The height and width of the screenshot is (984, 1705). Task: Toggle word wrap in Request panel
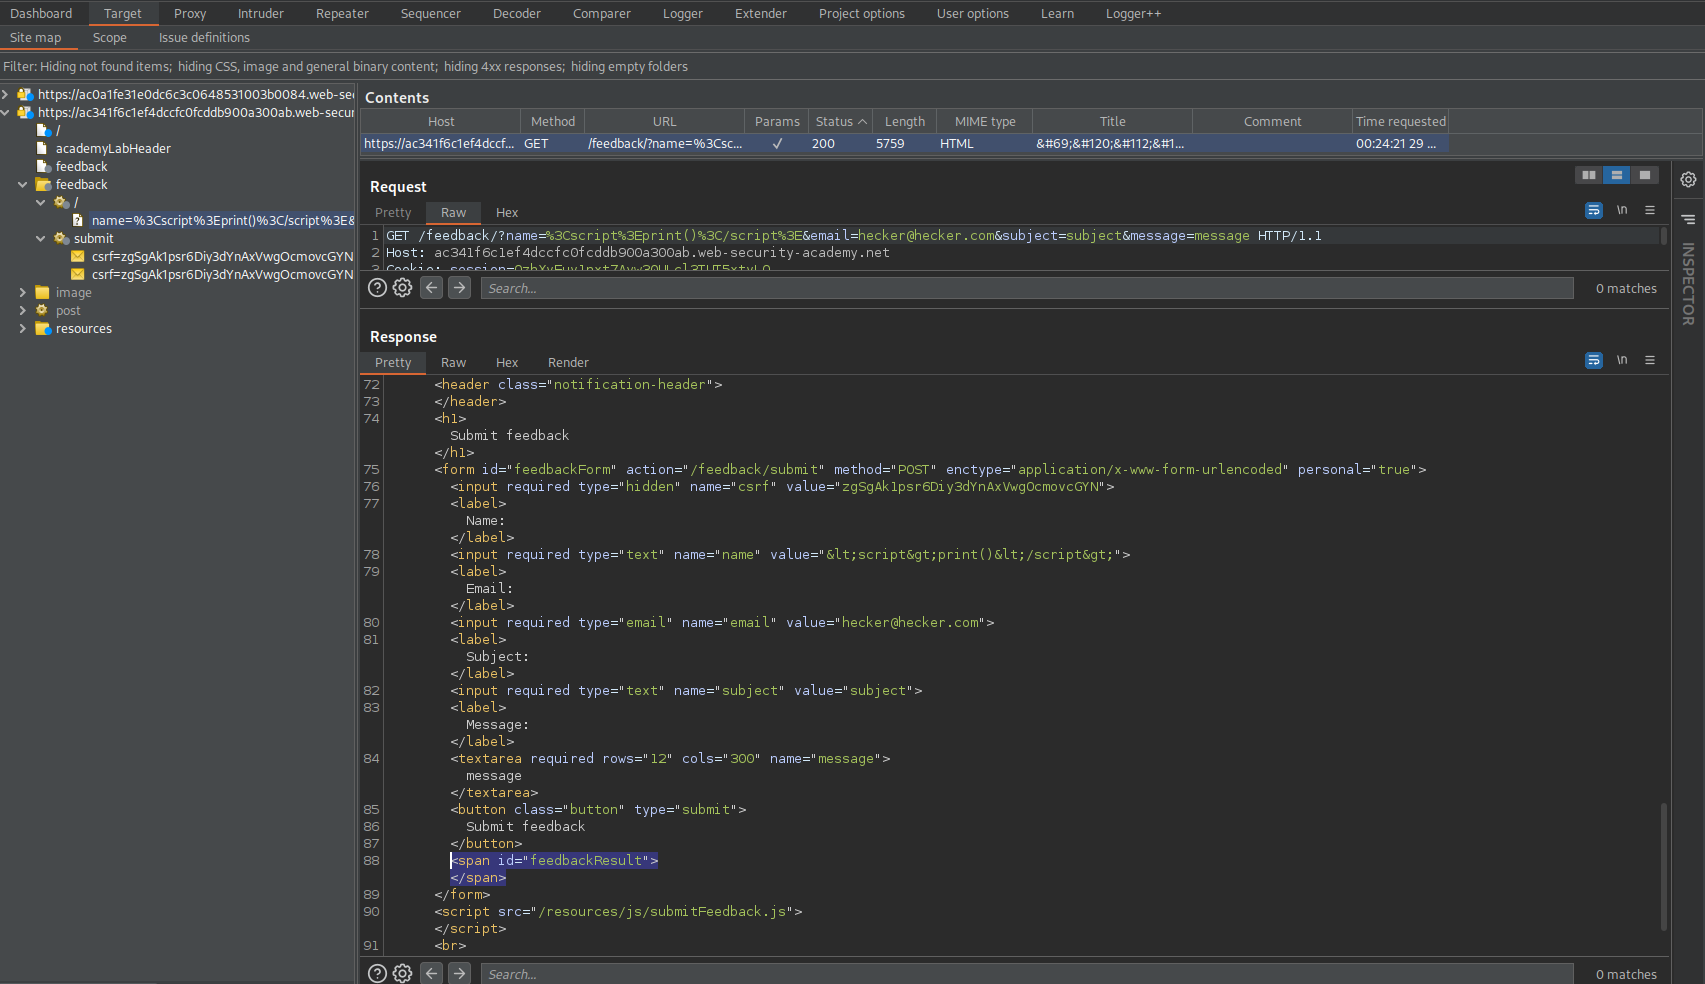pos(1594,210)
